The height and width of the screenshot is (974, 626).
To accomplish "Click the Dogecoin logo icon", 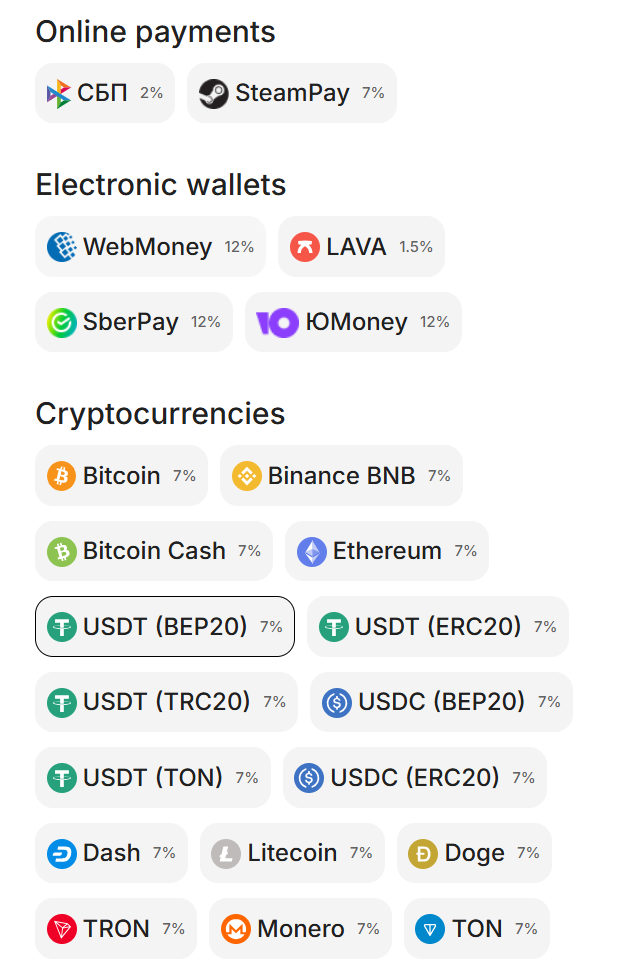I will (424, 853).
